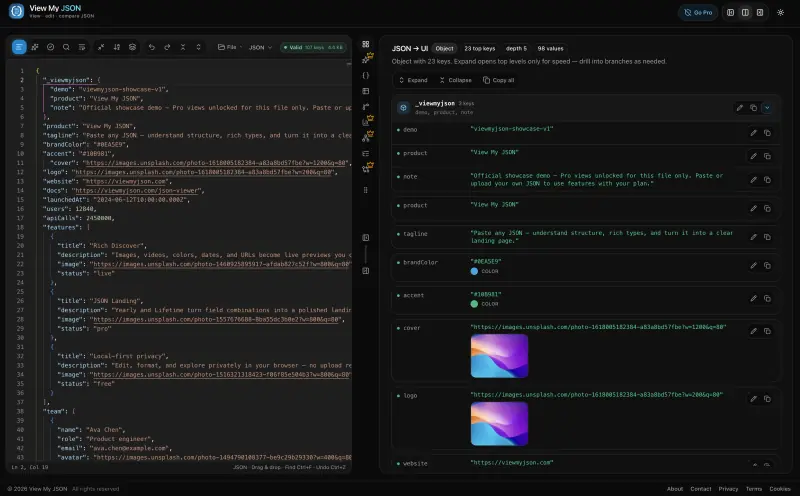
Task: Open the search magnifier in editor toolbar
Action: click(x=66, y=47)
